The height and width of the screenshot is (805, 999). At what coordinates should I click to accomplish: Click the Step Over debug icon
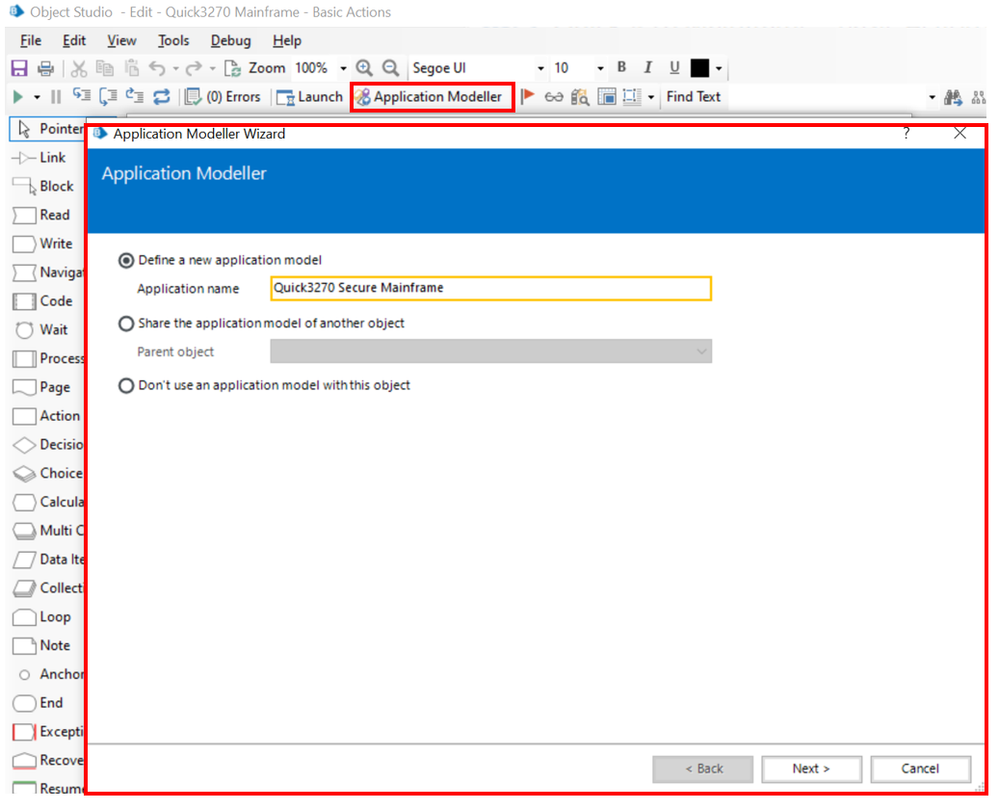108,96
